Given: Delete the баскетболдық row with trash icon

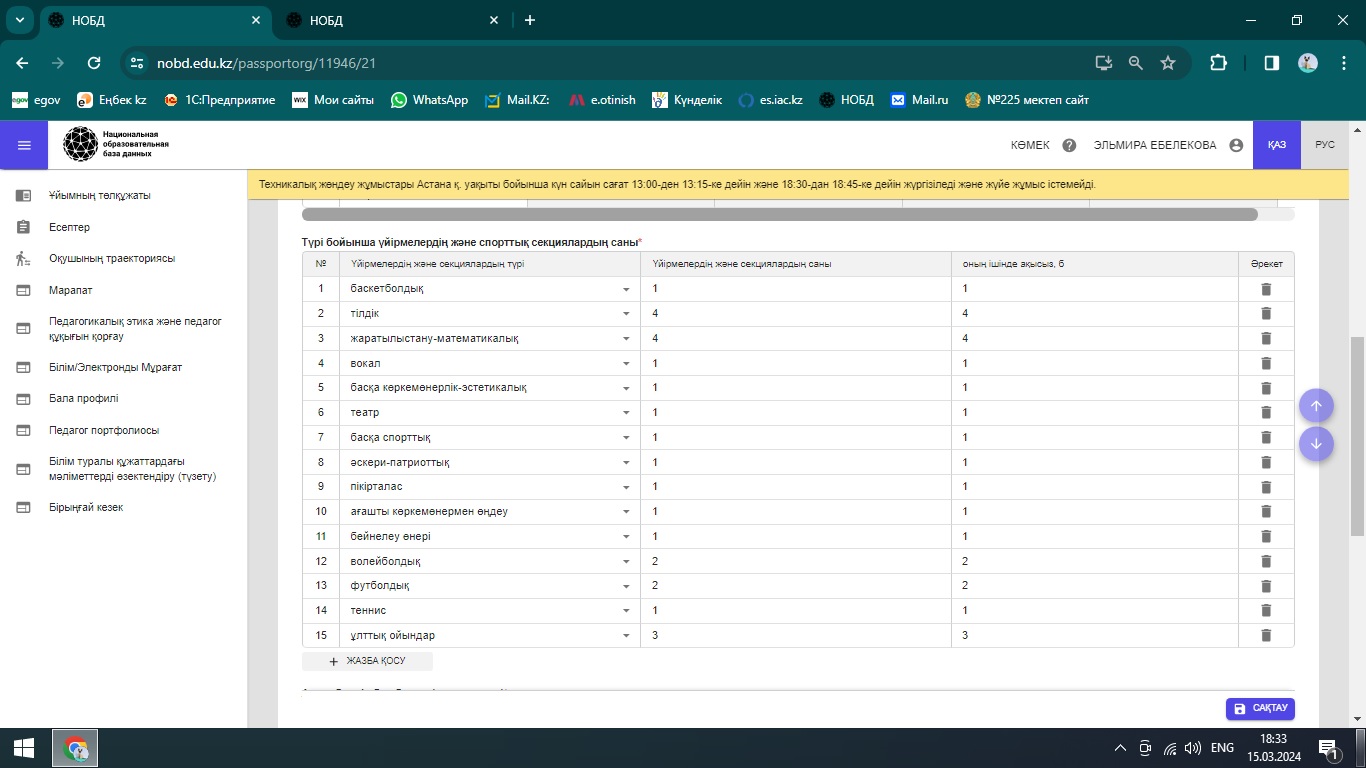Looking at the screenshot, I should [1265, 289].
